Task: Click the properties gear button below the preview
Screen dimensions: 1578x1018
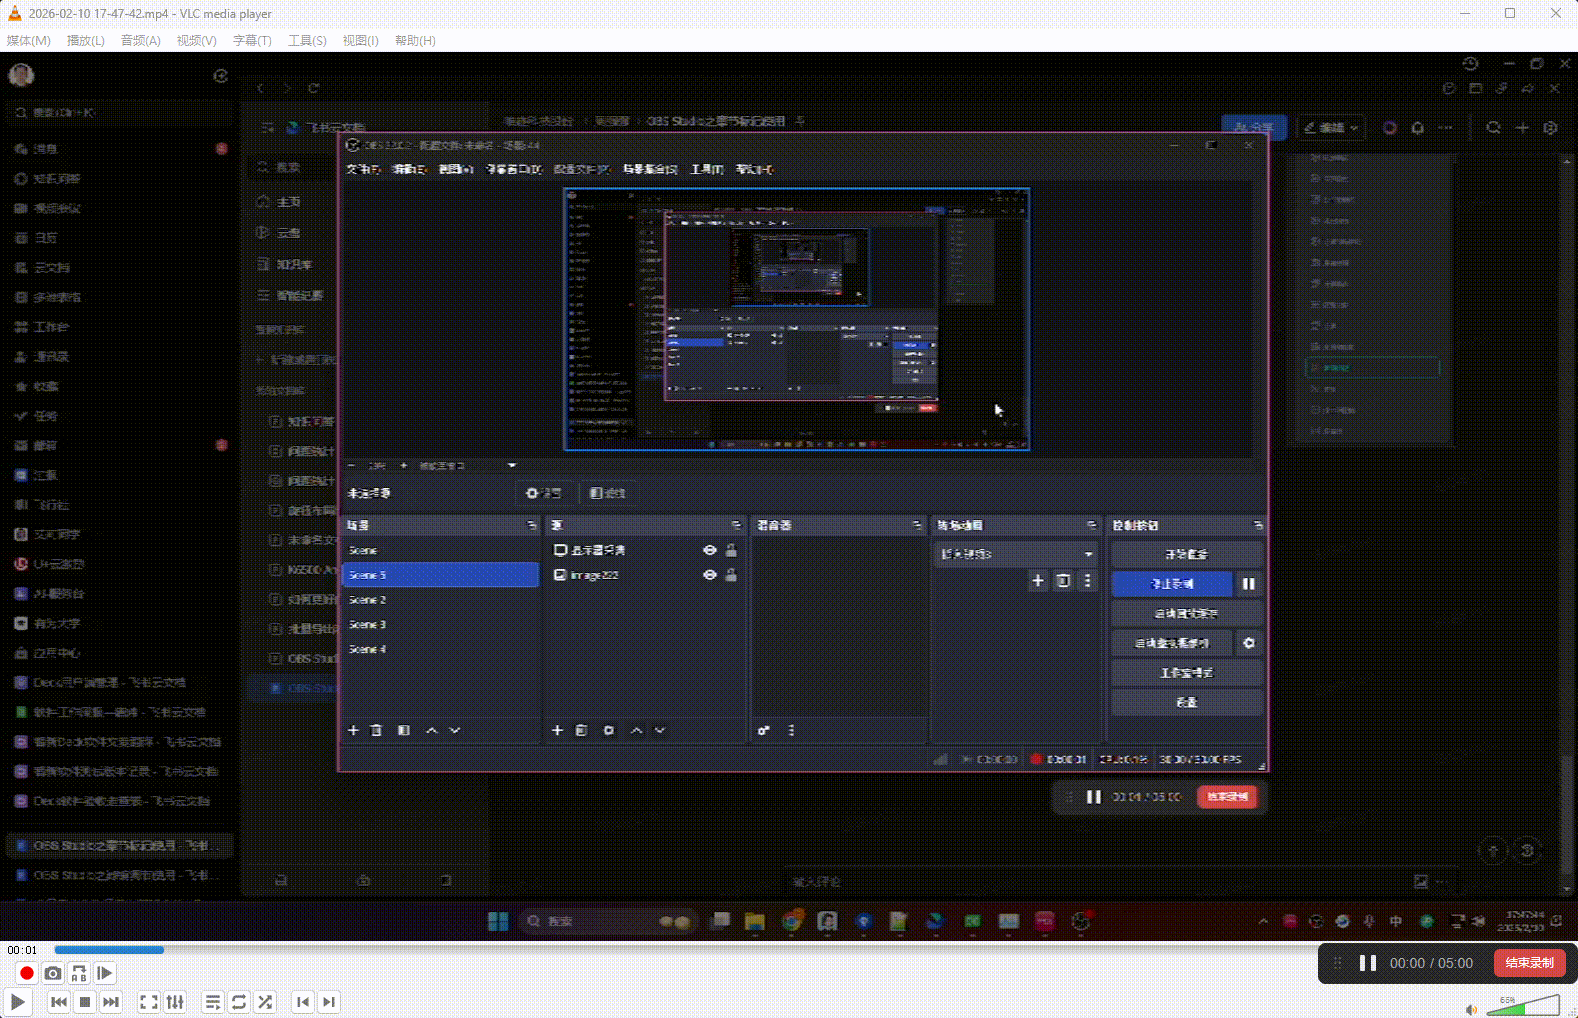Action: (x=544, y=493)
